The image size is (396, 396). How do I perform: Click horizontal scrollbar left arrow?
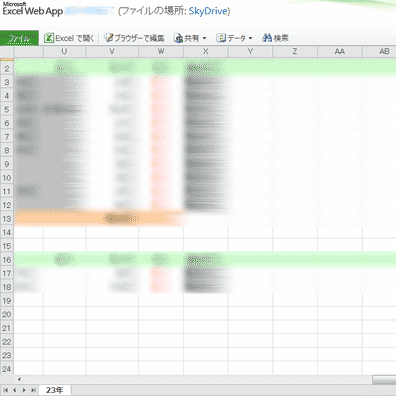(19, 379)
